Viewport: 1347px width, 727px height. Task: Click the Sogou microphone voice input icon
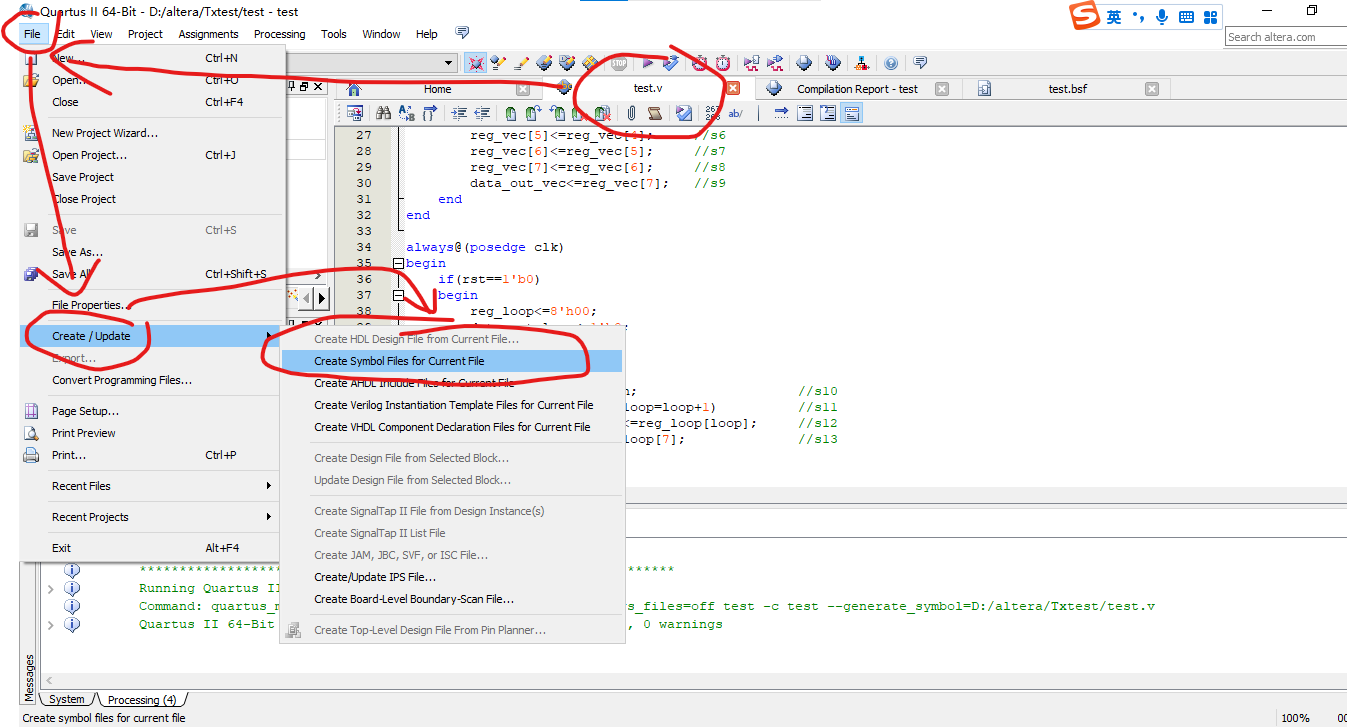point(1162,17)
